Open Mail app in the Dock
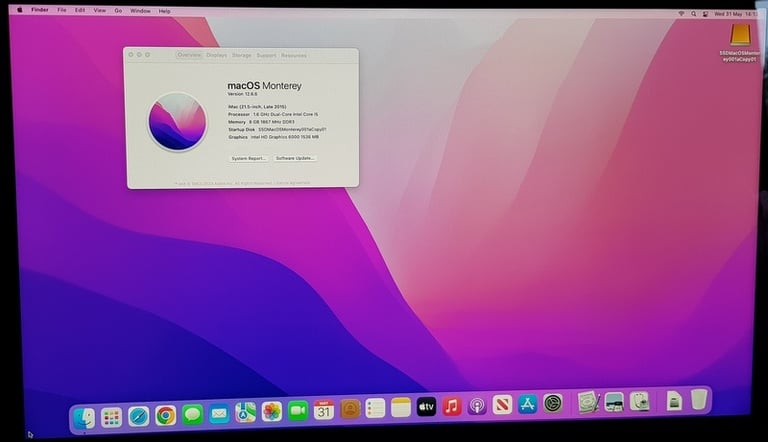 pyautogui.click(x=219, y=414)
